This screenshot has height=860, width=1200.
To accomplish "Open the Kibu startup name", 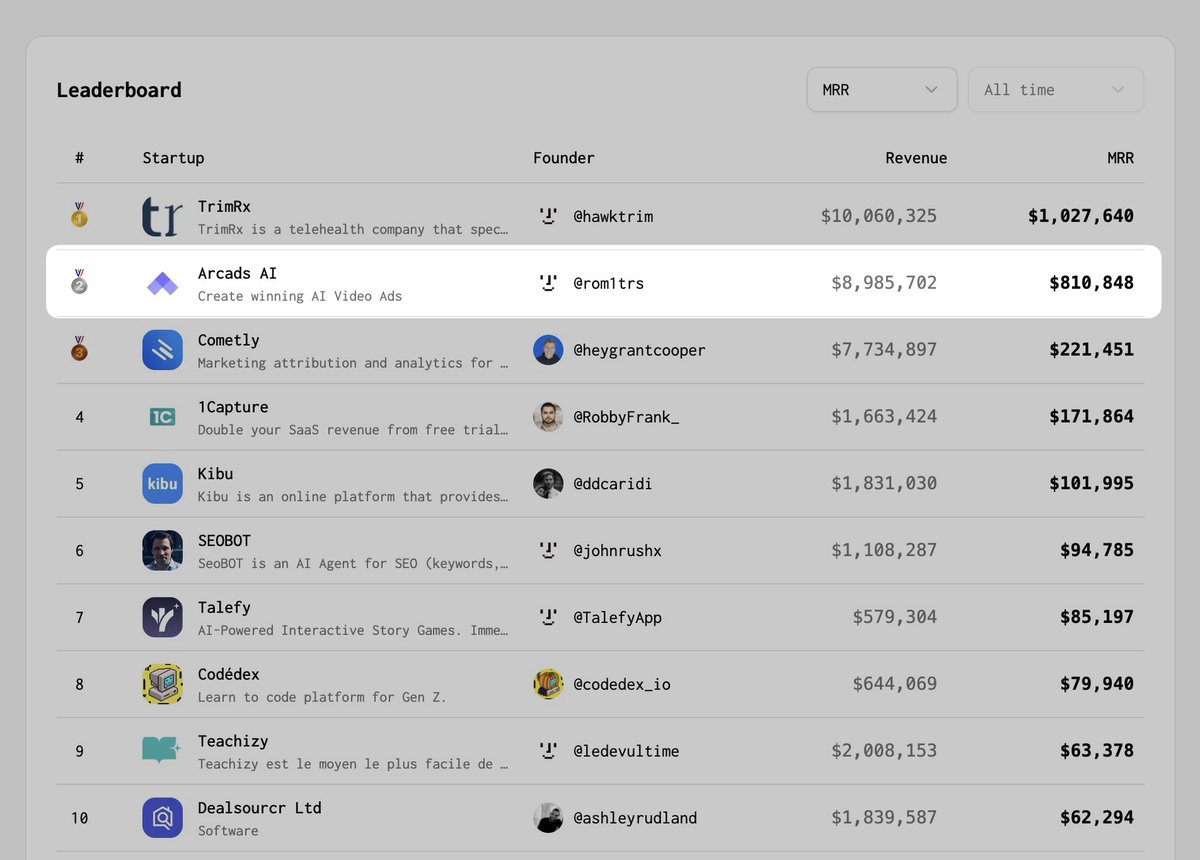I will [215, 474].
